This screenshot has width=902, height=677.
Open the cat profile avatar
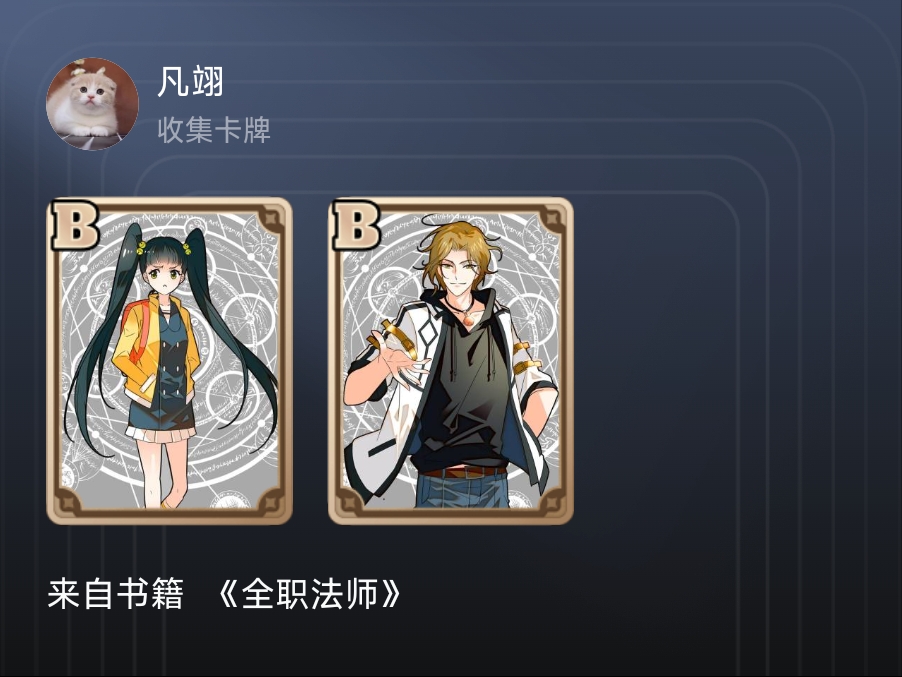pyautogui.click(x=92, y=104)
